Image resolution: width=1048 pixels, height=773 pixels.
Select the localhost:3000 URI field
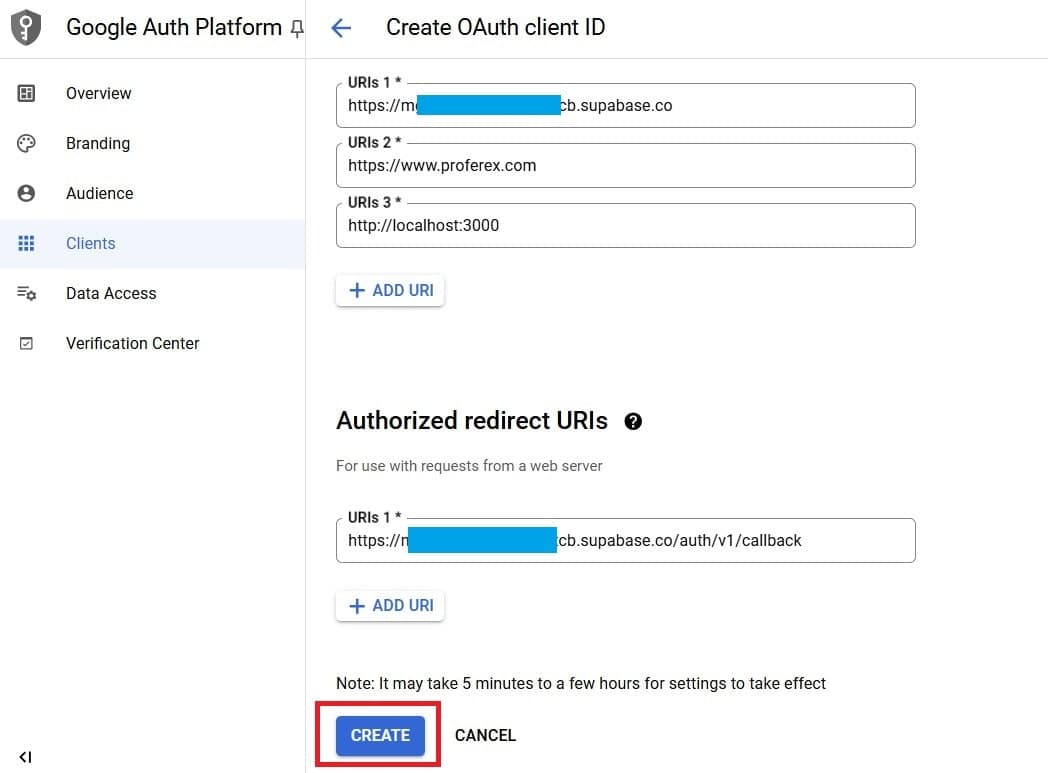coord(625,225)
